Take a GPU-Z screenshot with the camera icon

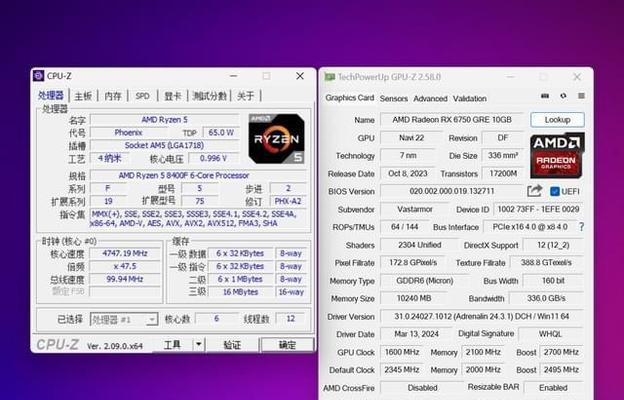pyautogui.click(x=545, y=96)
